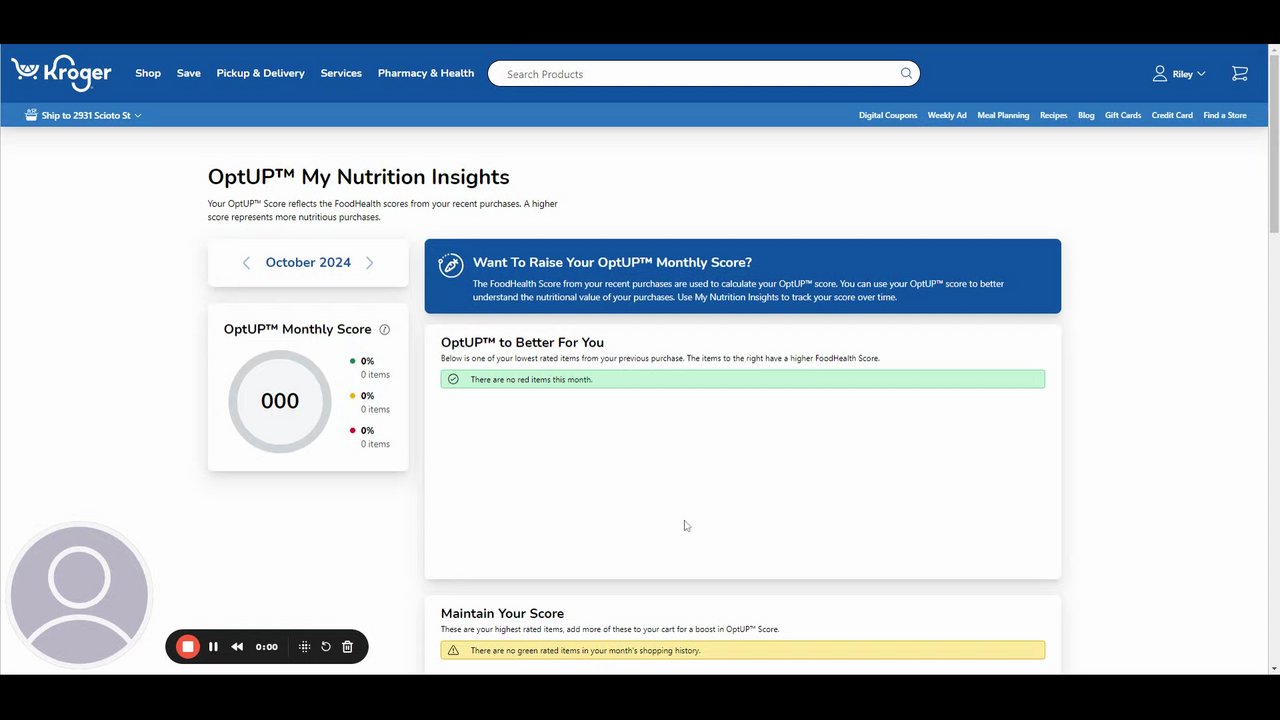Go to the previous month with left arrow

246,263
